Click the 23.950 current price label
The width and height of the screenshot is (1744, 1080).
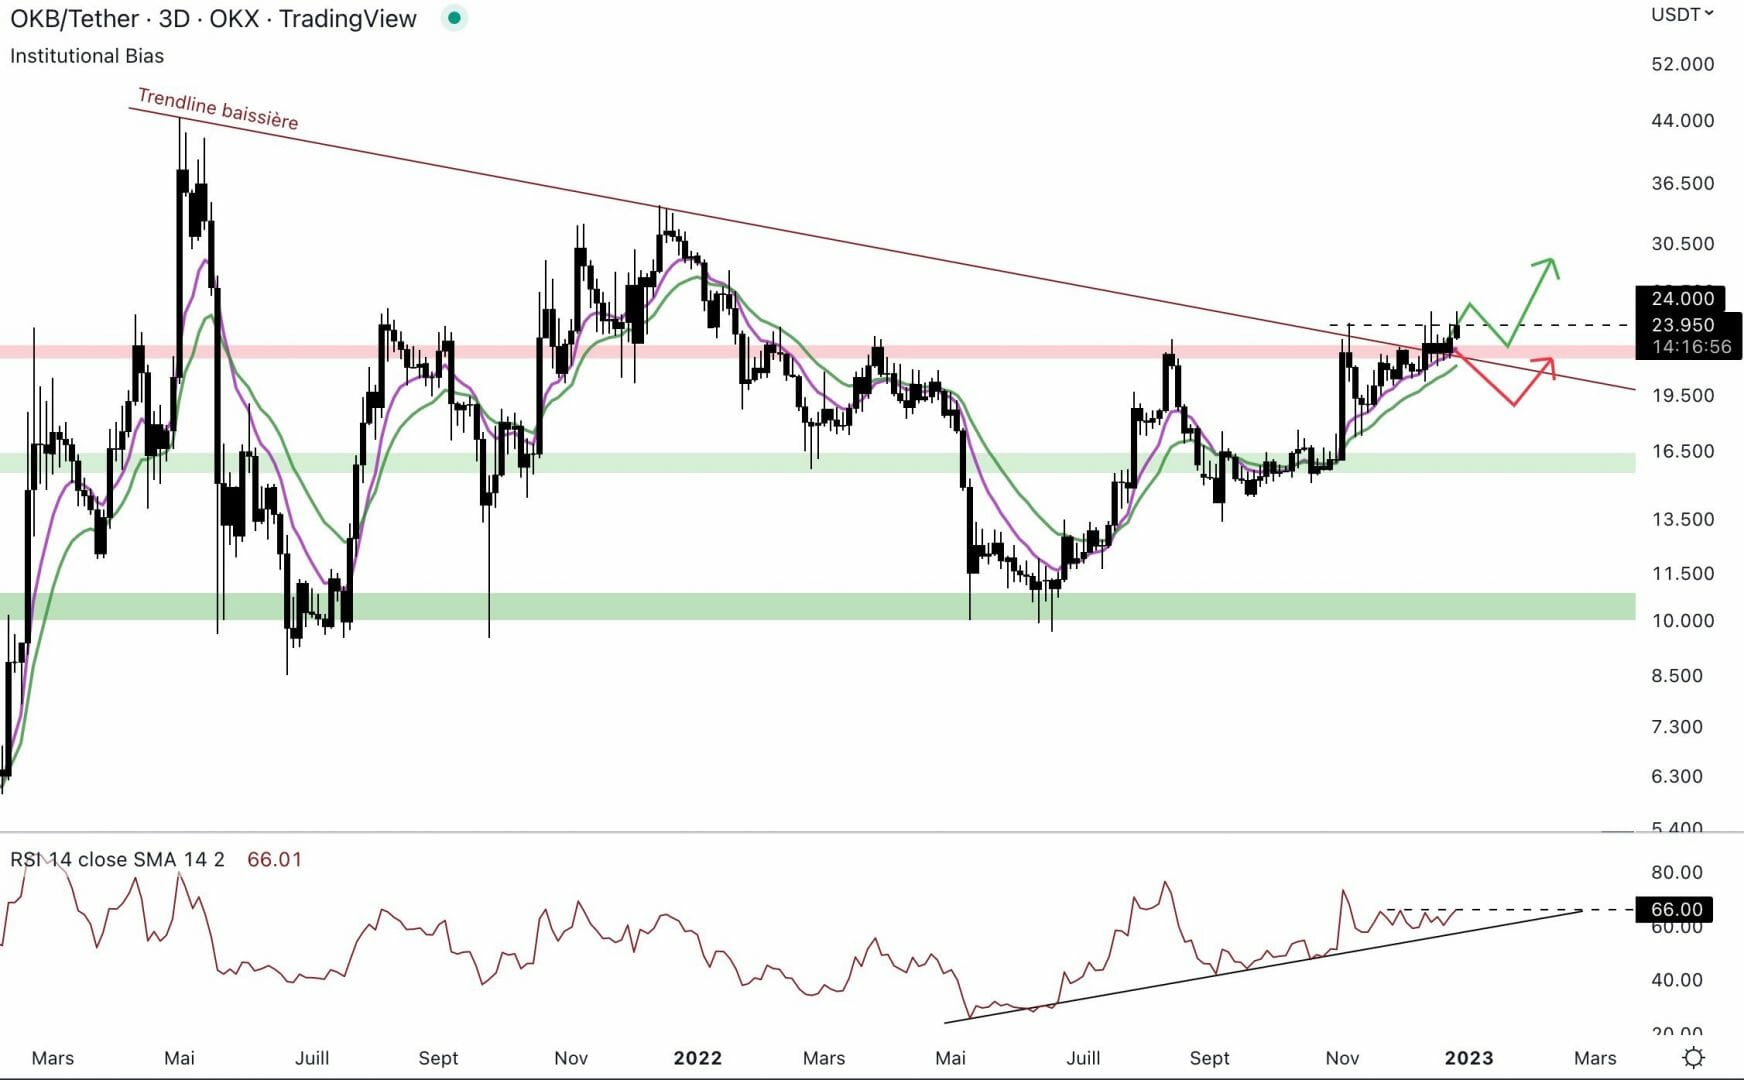1683,324
